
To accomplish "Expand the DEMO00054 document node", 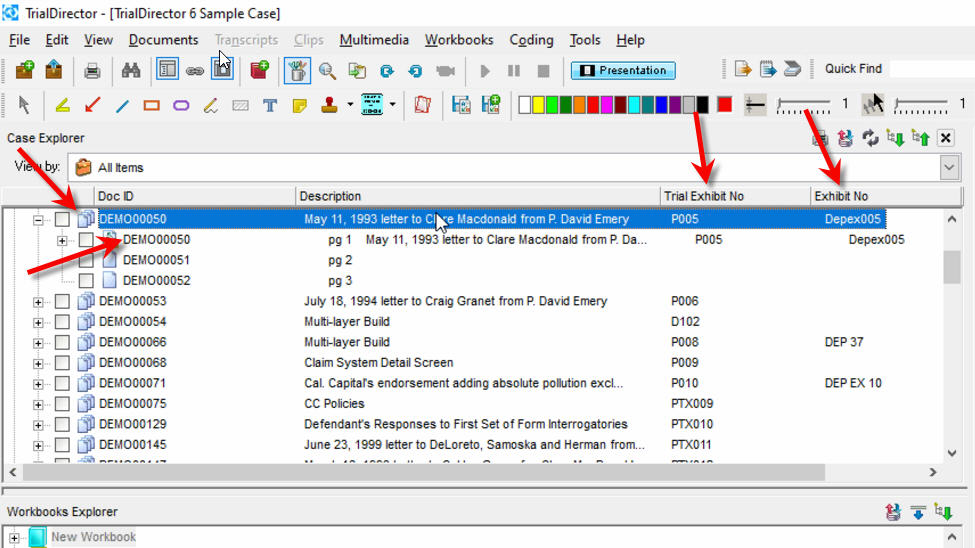I will (x=39, y=323).
